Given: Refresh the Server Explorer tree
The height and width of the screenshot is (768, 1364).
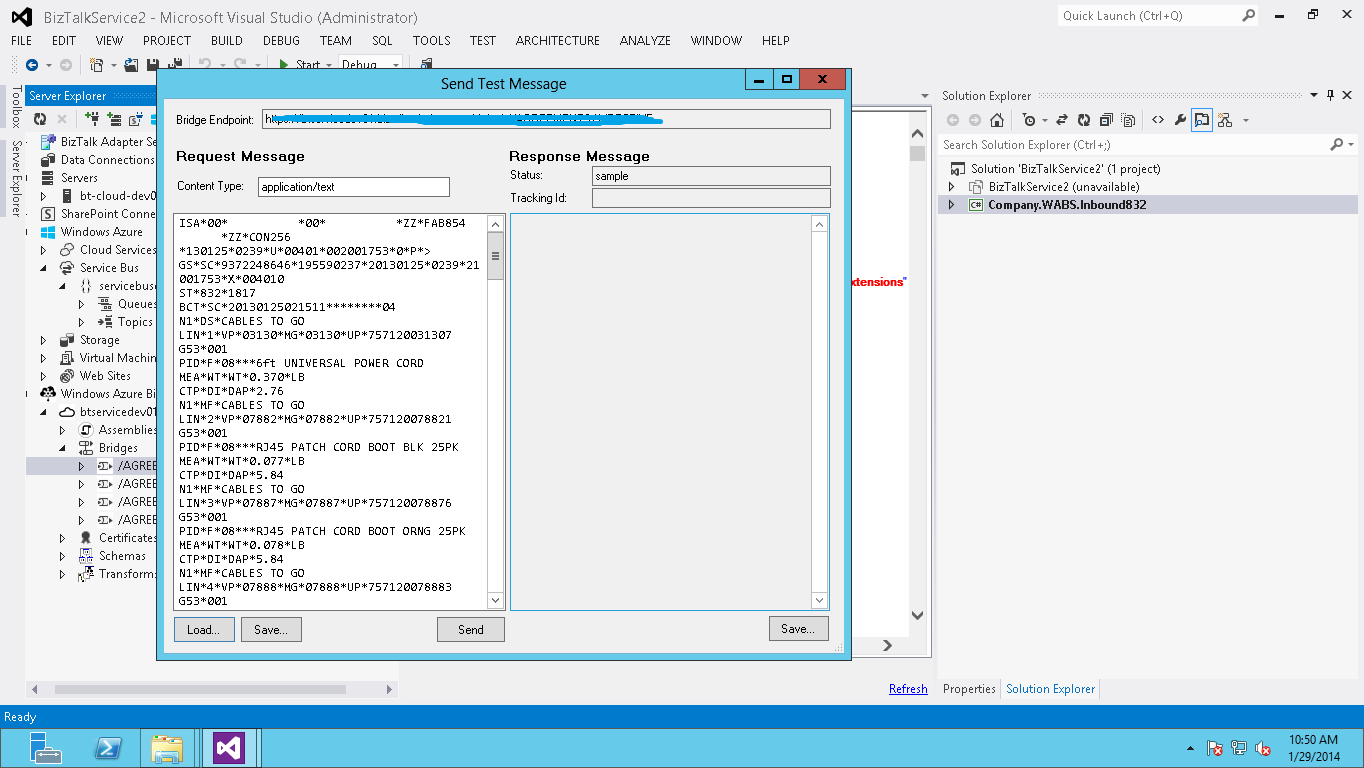Looking at the screenshot, I should [x=40, y=119].
